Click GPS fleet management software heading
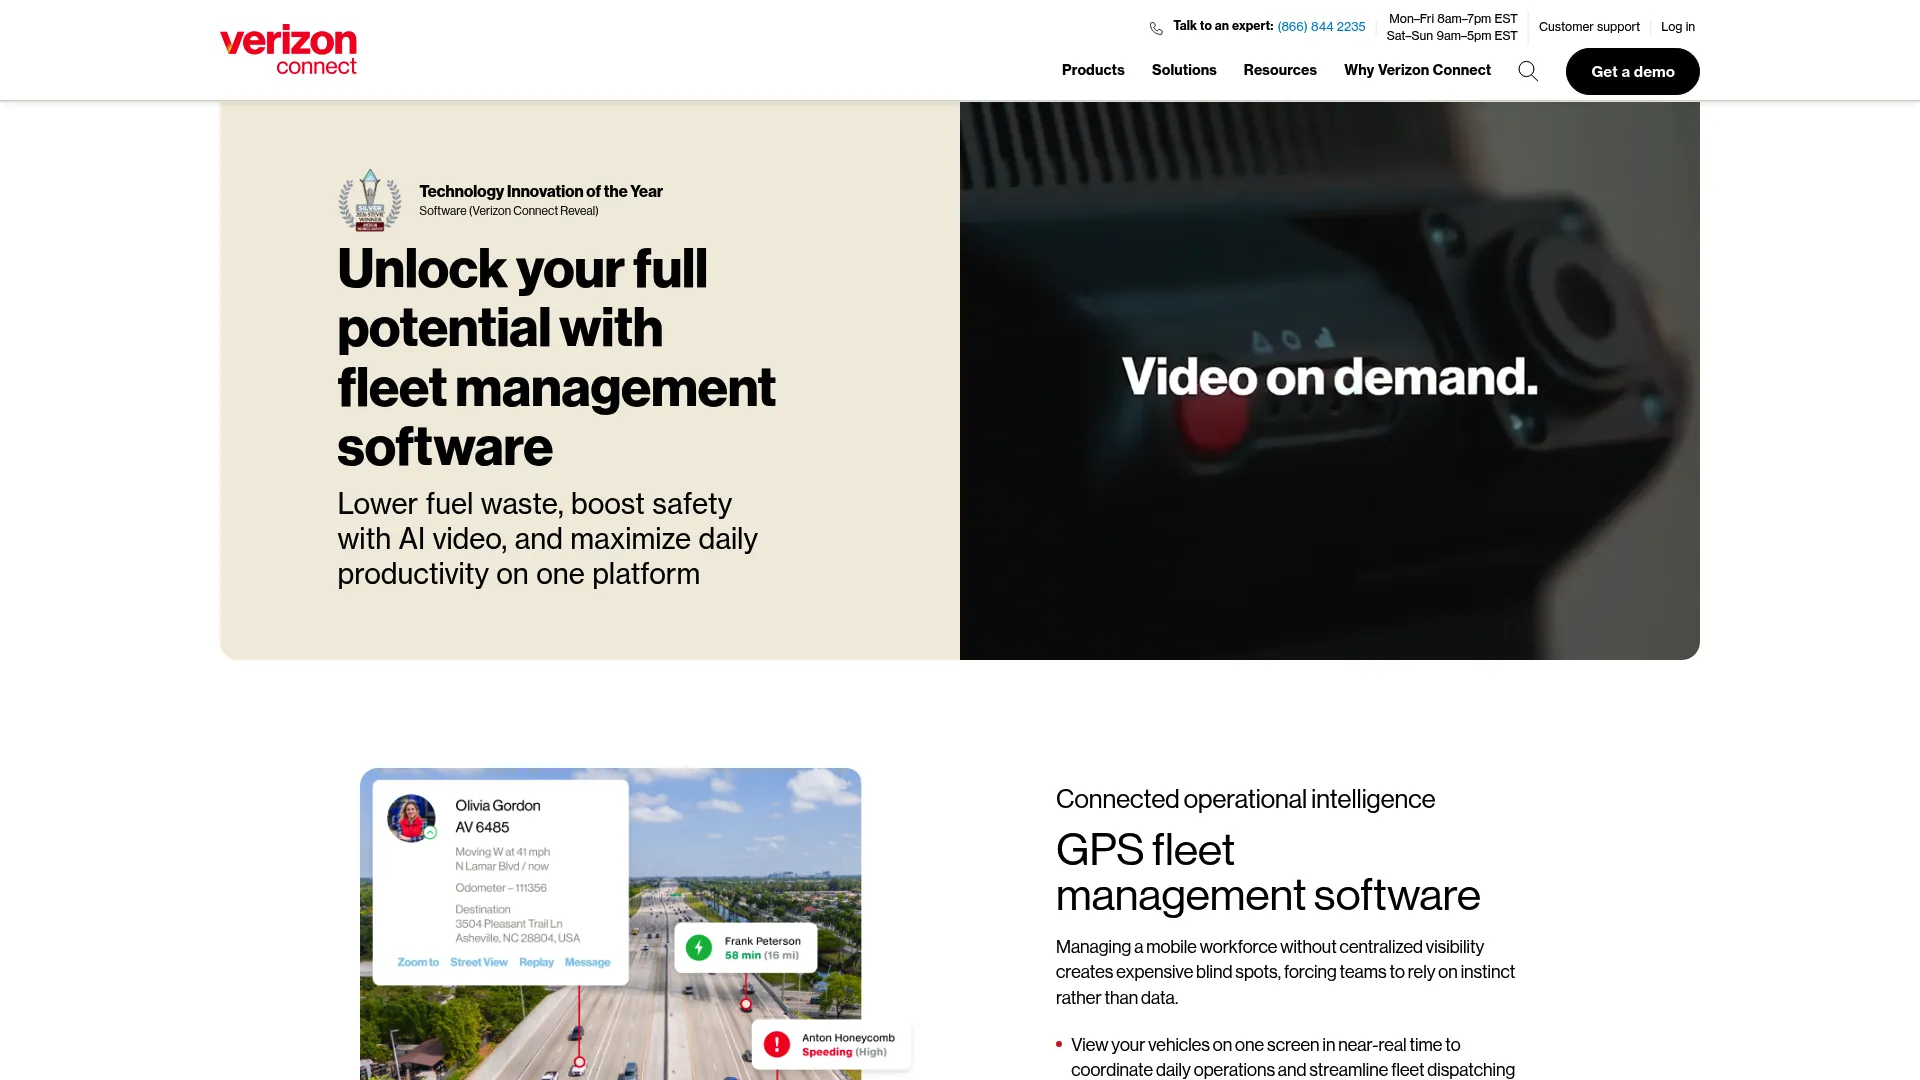Image resolution: width=1920 pixels, height=1080 pixels. point(1268,872)
